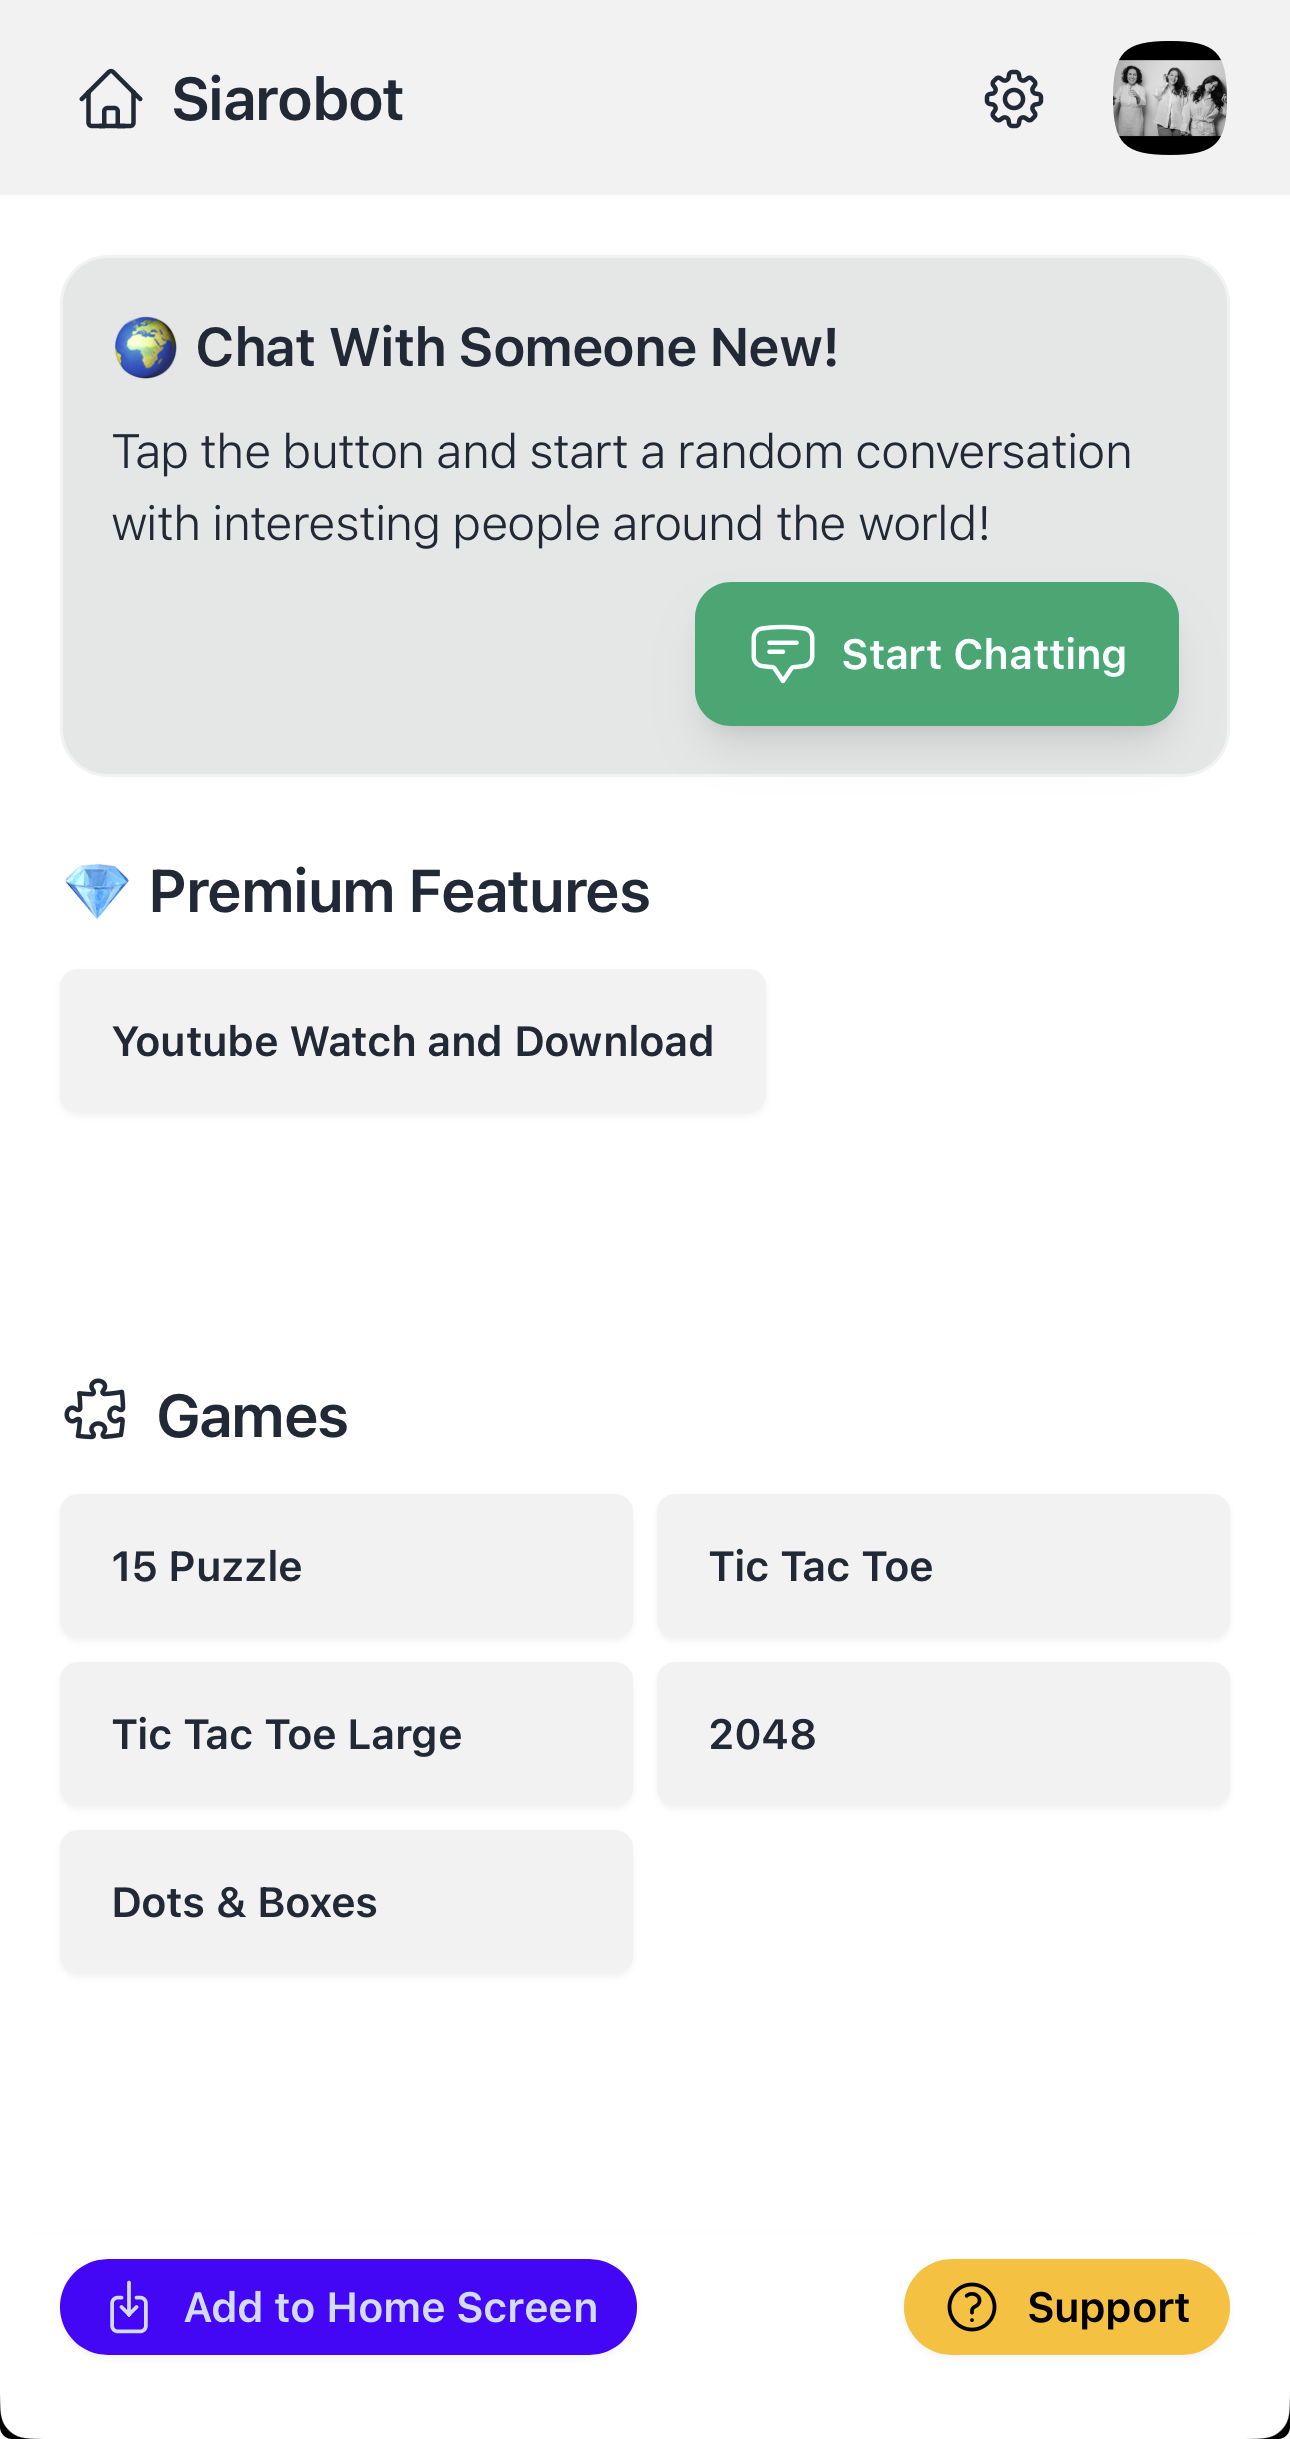Open Youtube Watch and Download
The image size is (1290, 2439).
pyautogui.click(x=412, y=1040)
